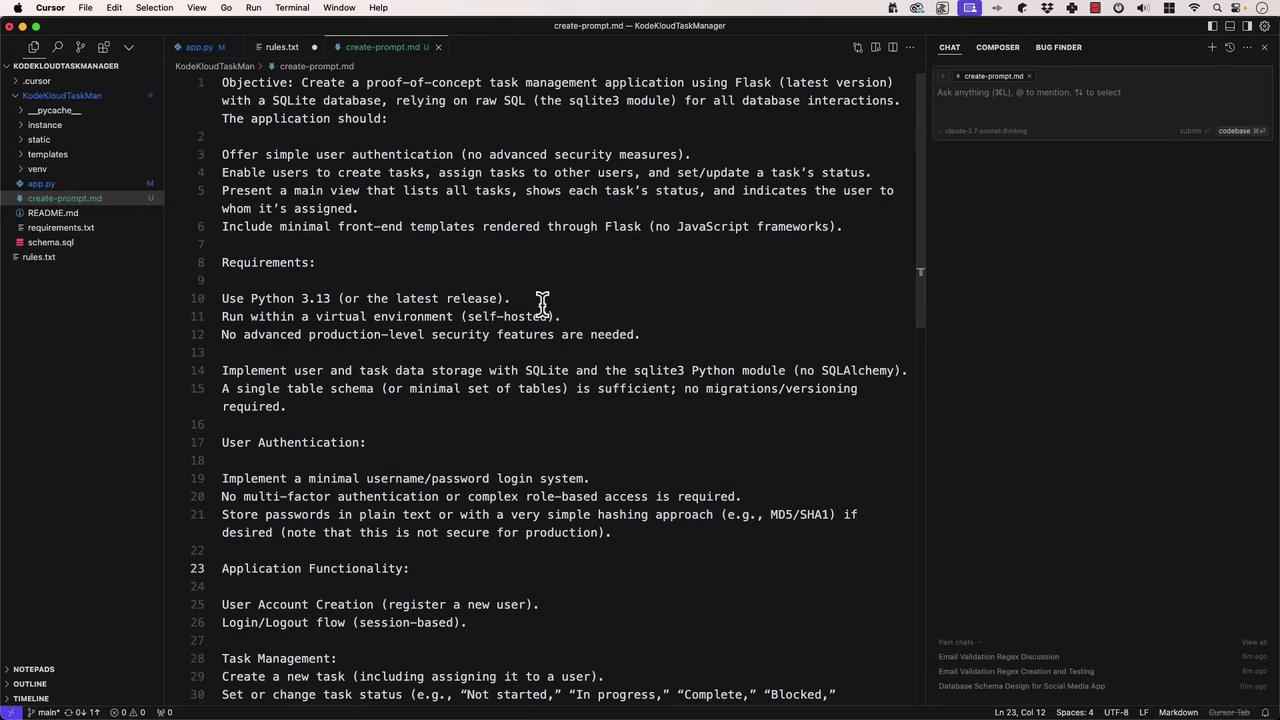Toggle the secondary sidebar layout icon
The width and height of the screenshot is (1280, 720).
pyautogui.click(x=1247, y=26)
